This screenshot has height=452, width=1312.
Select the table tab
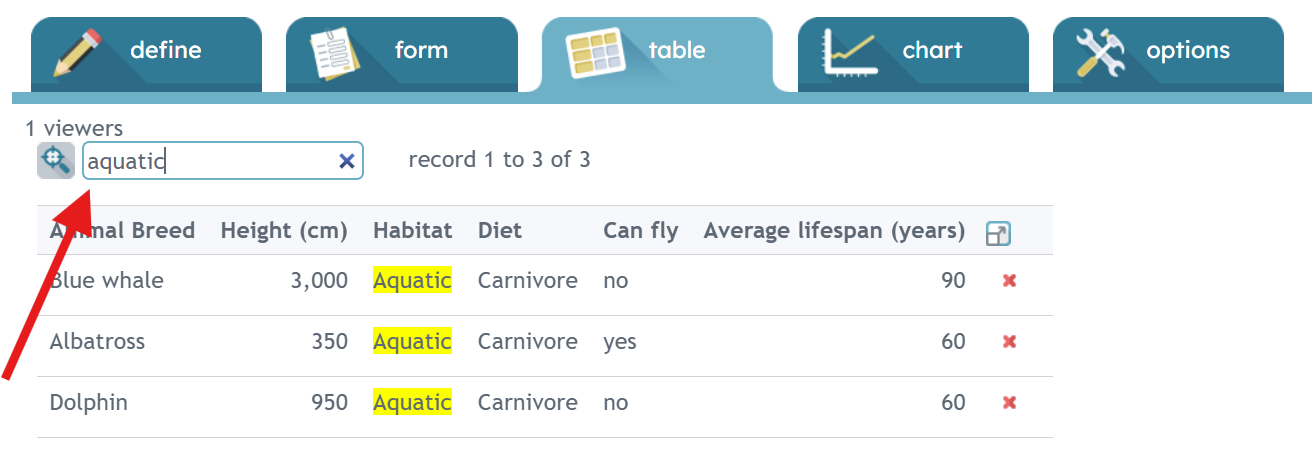click(x=657, y=54)
